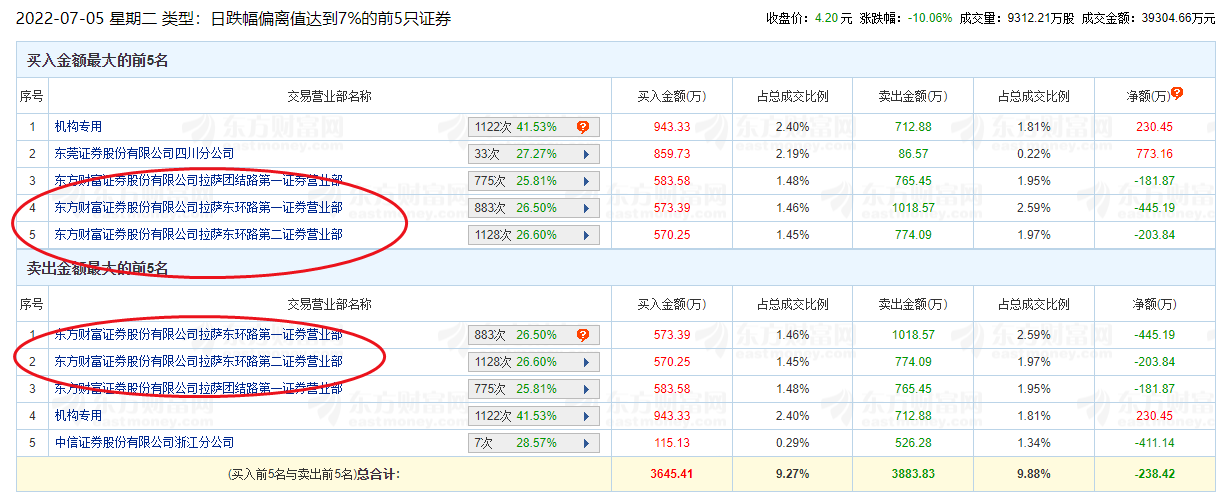Image resolution: width=1220 pixels, height=500 pixels.
Task: Select the 卖出金额最大的前5名 section heading
Action: (97, 268)
